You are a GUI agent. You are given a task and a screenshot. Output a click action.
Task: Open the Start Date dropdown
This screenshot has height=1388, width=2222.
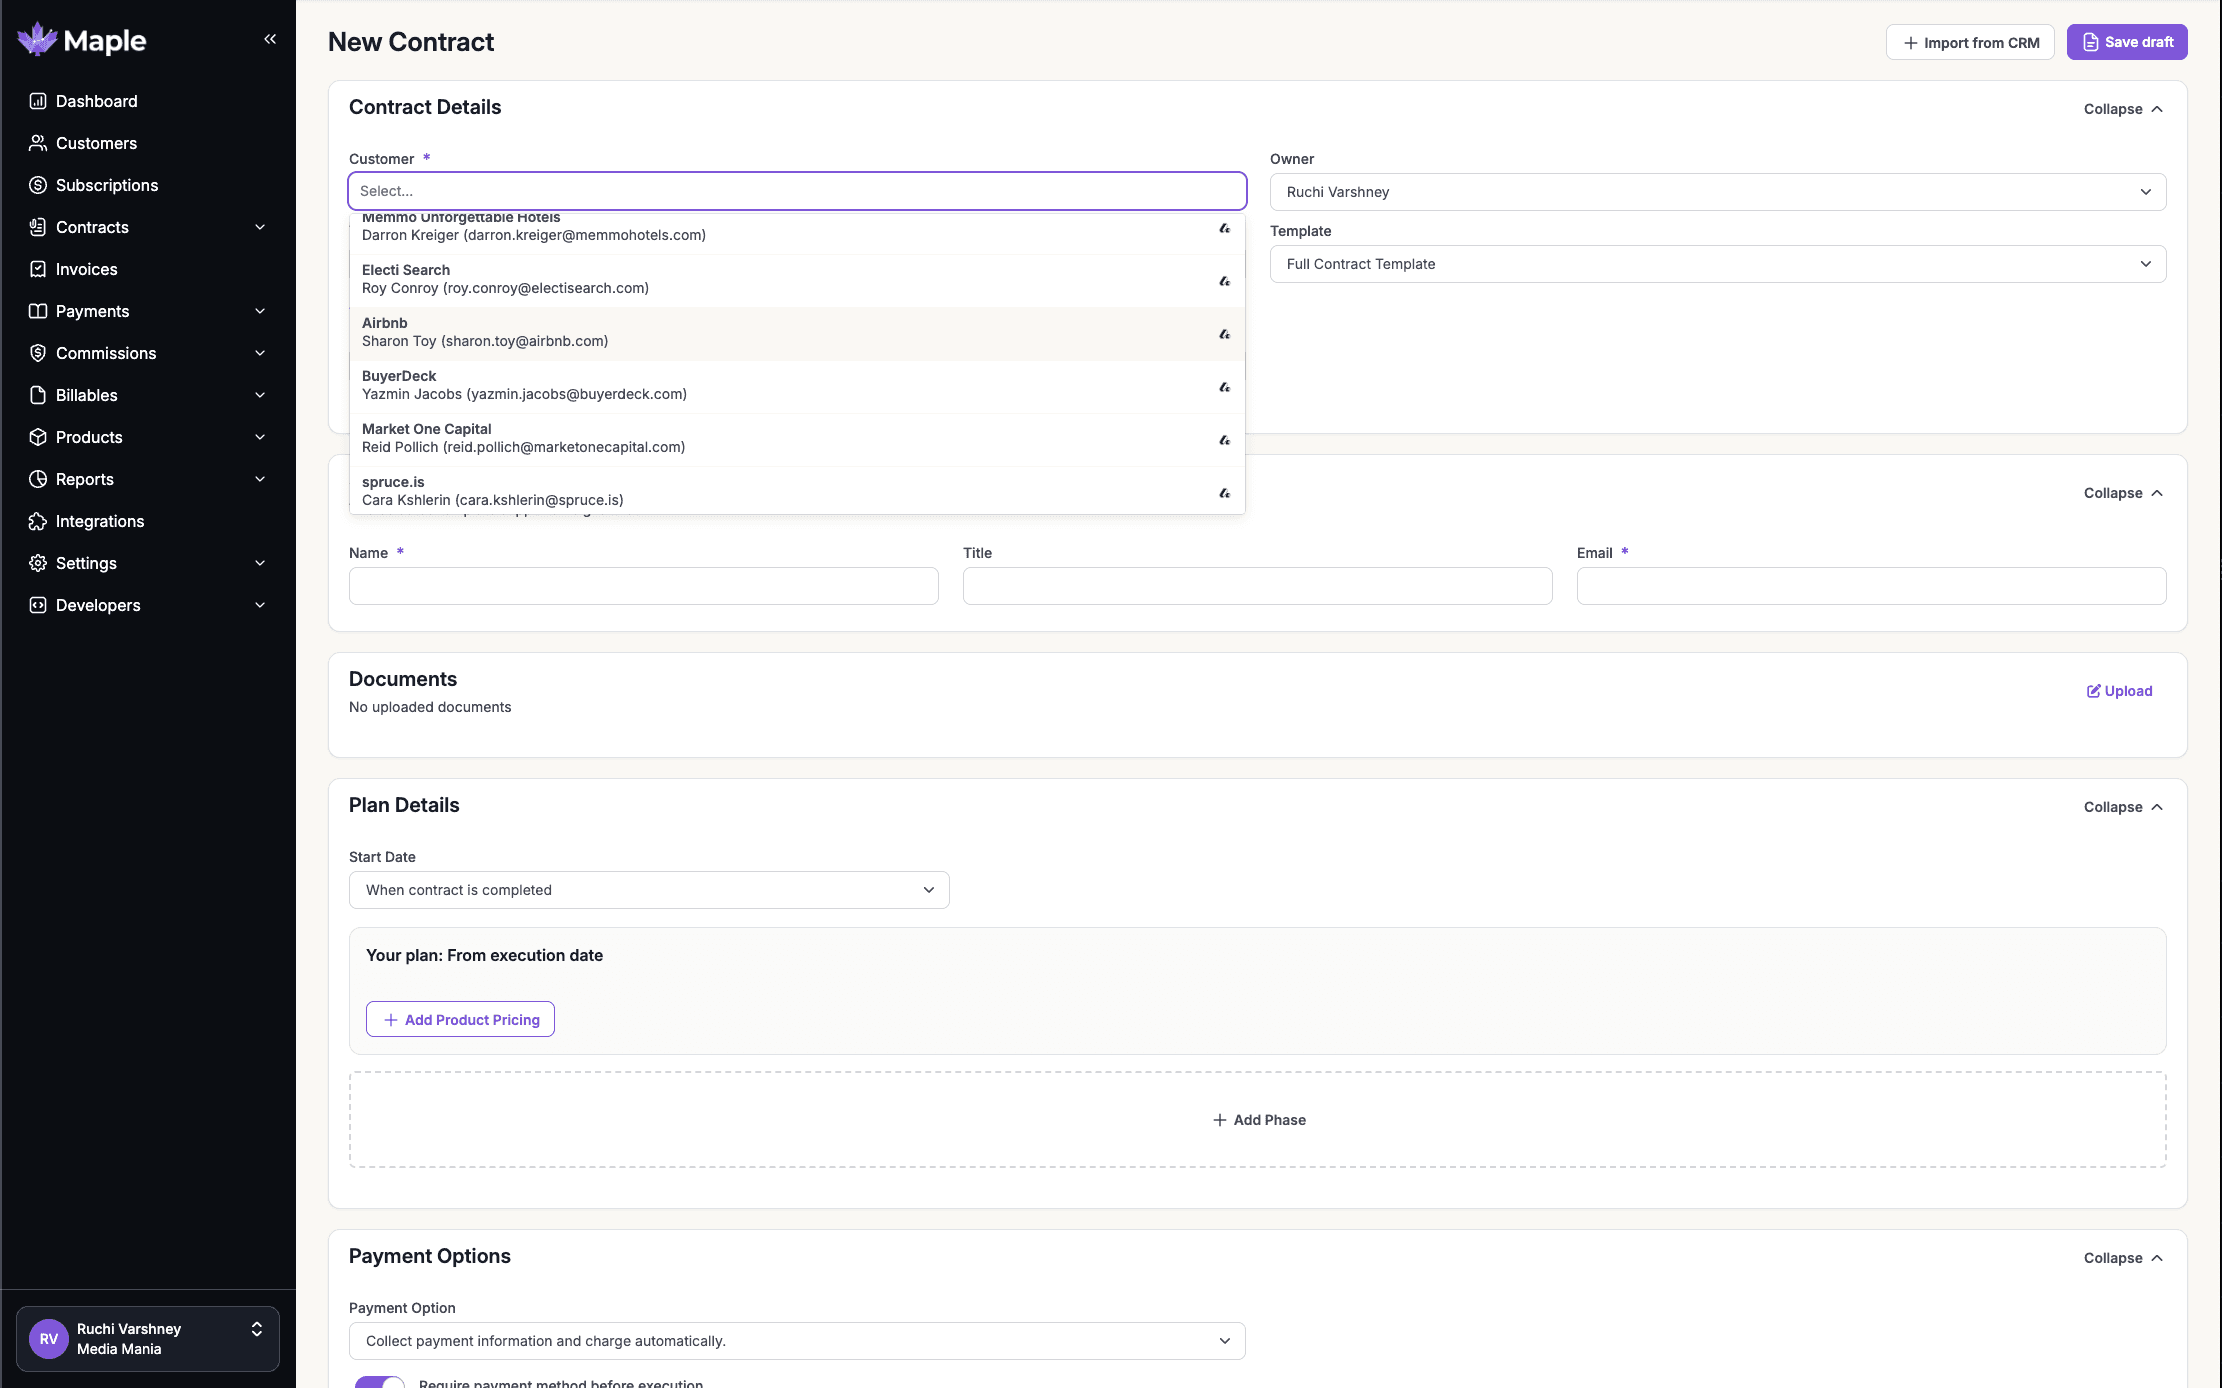pyautogui.click(x=648, y=890)
